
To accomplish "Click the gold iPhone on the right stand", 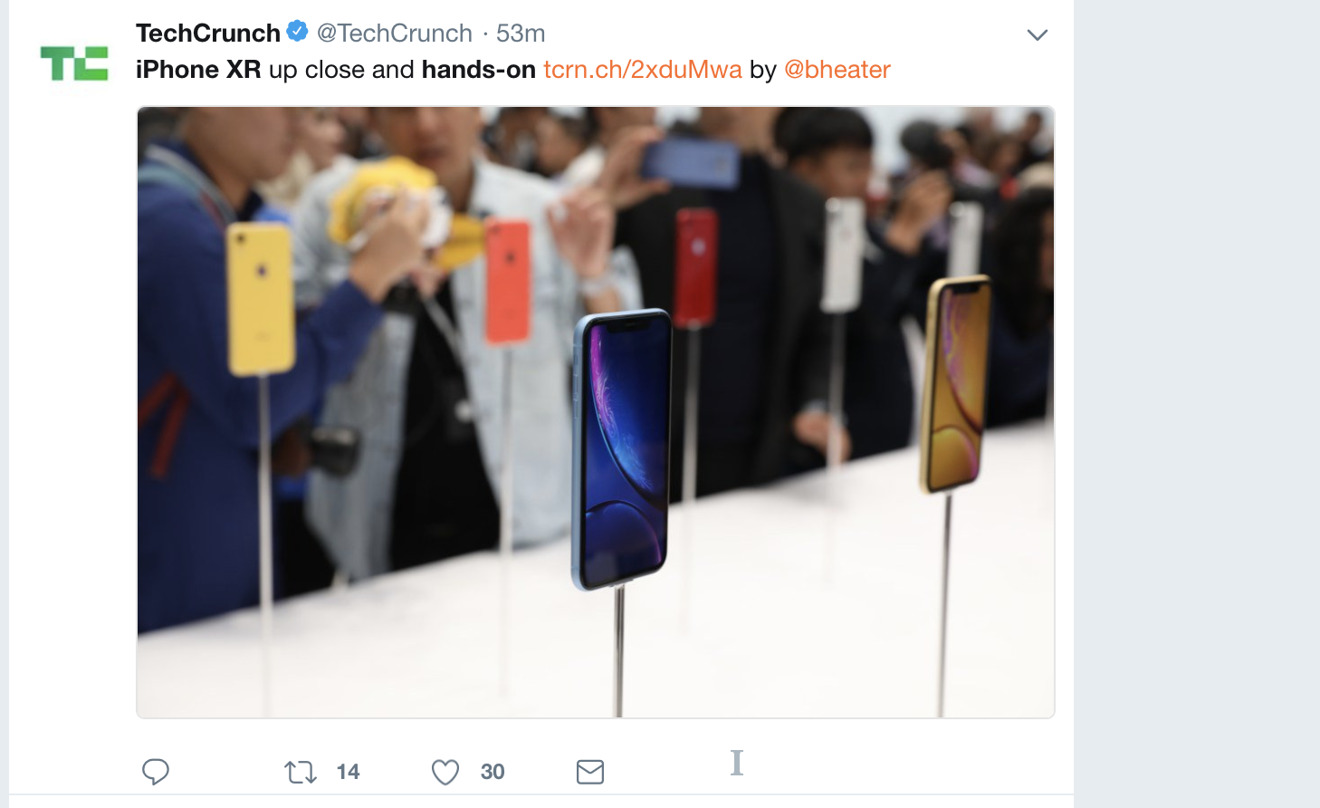I will [x=955, y=385].
